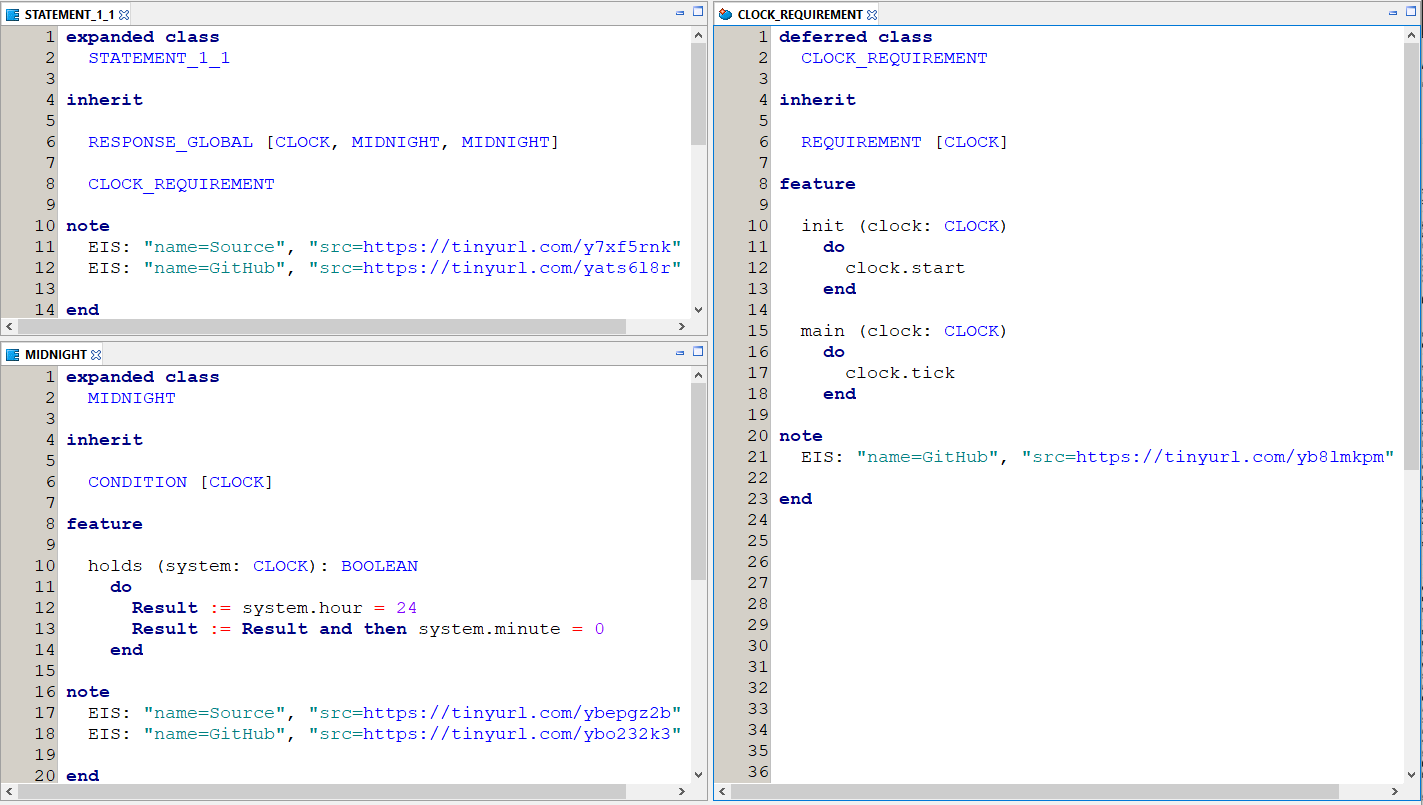
Task: Grab vertical scrollbar thumb in MIDNIGHT editor
Action: (x=698, y=482)
